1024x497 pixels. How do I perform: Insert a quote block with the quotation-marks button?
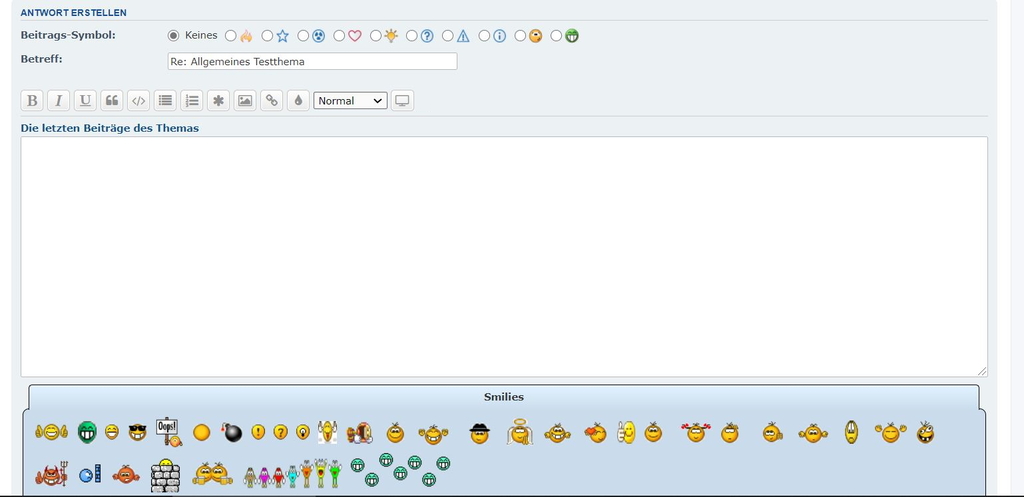click(x=112, y=101)
